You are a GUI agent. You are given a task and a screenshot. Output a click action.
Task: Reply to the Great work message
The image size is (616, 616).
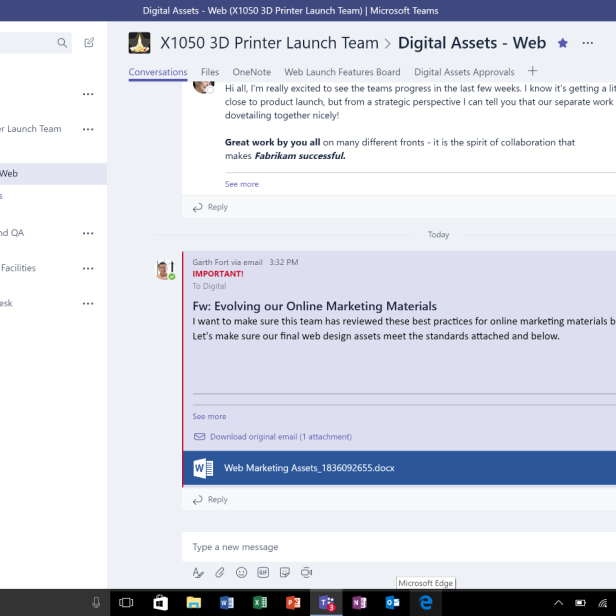(210, 207)
